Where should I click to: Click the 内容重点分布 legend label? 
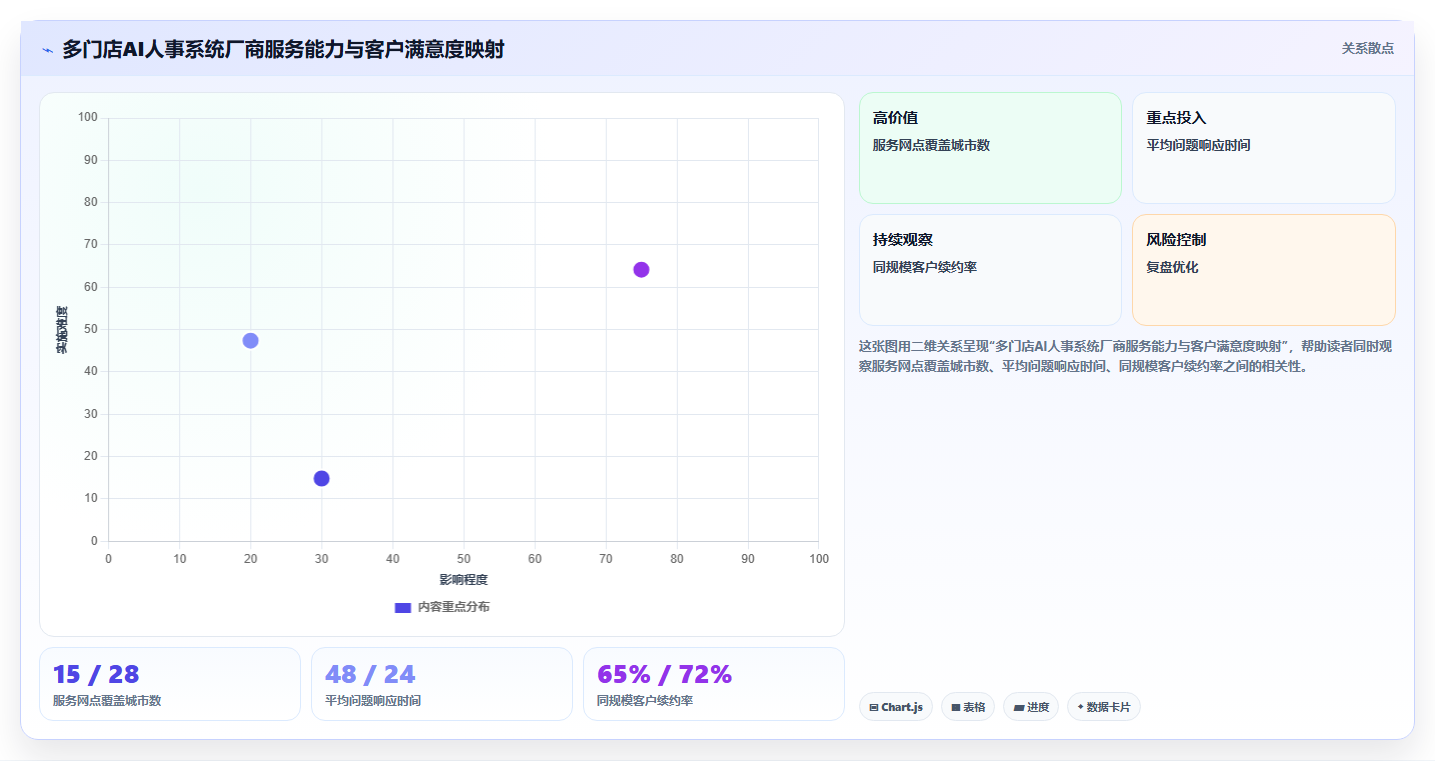coord(454,607)
